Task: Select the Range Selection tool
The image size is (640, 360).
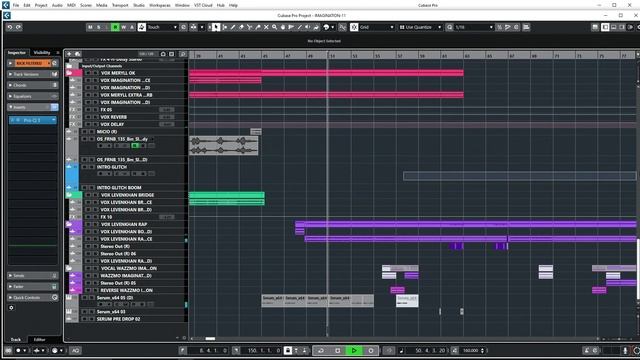Action: point(224,27)
